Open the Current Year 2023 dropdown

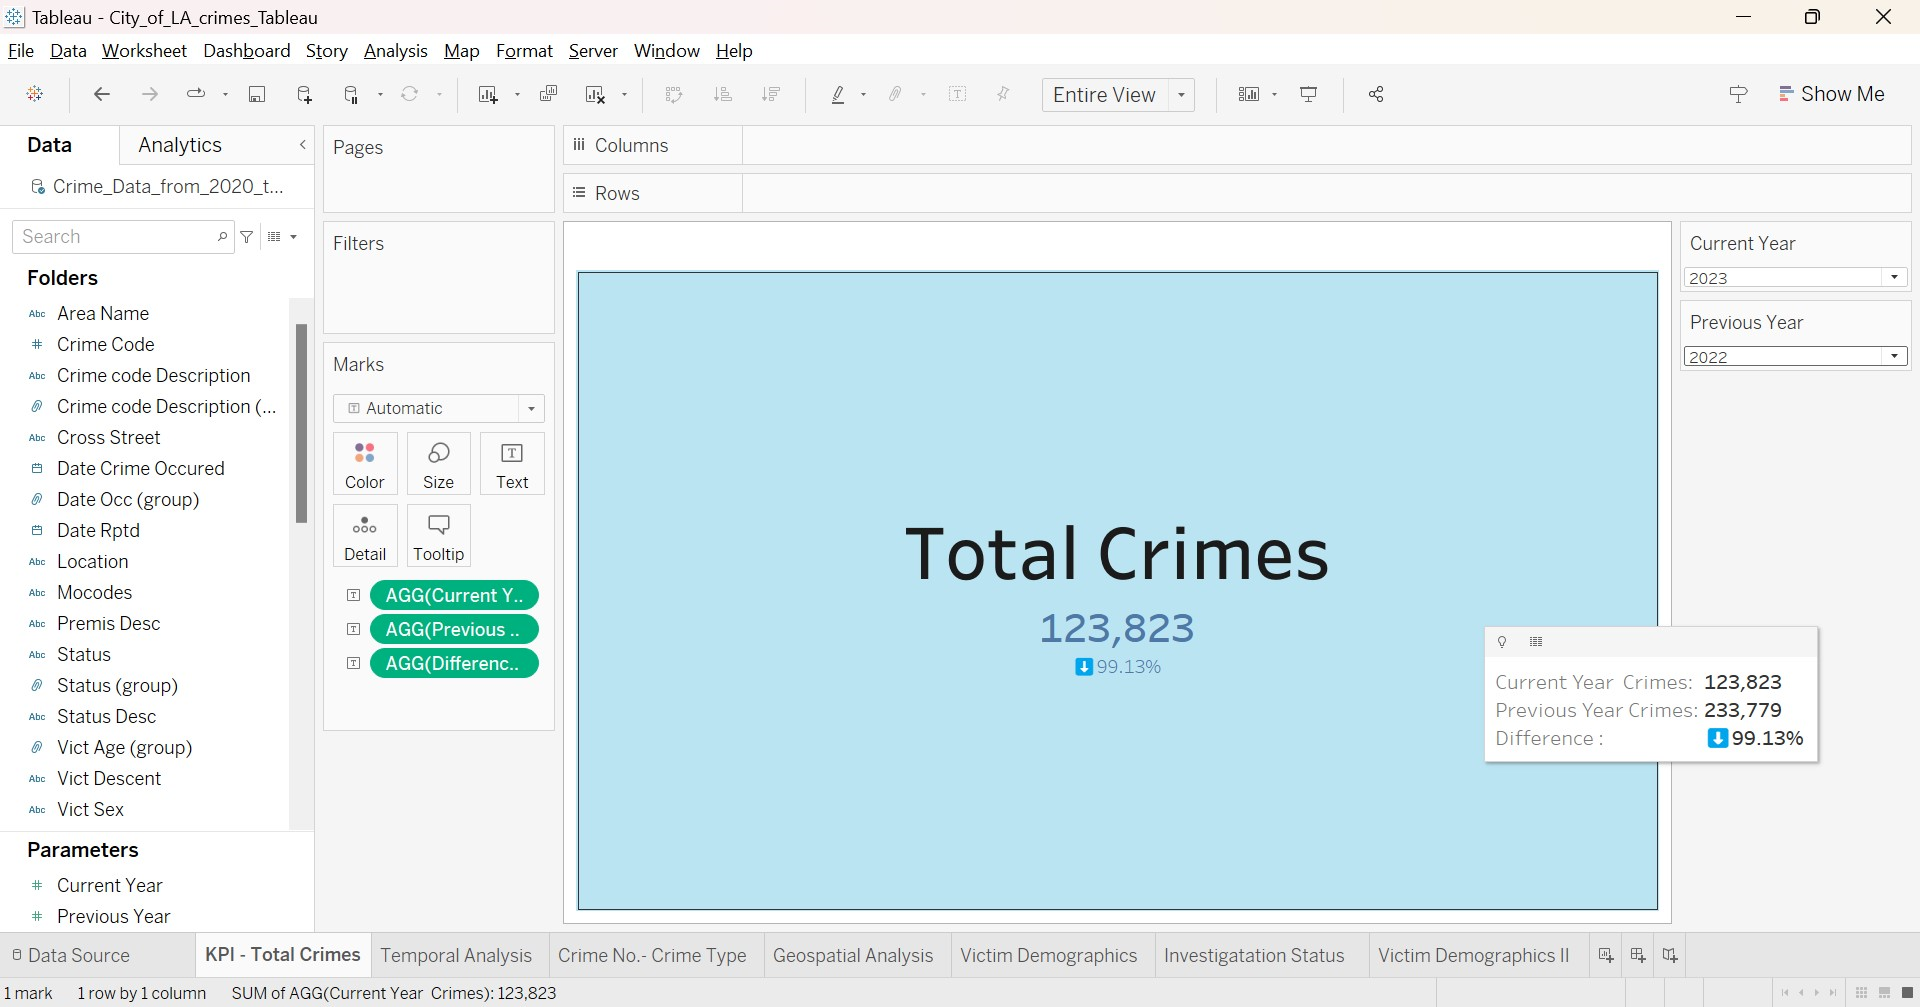pos(1893,277)
